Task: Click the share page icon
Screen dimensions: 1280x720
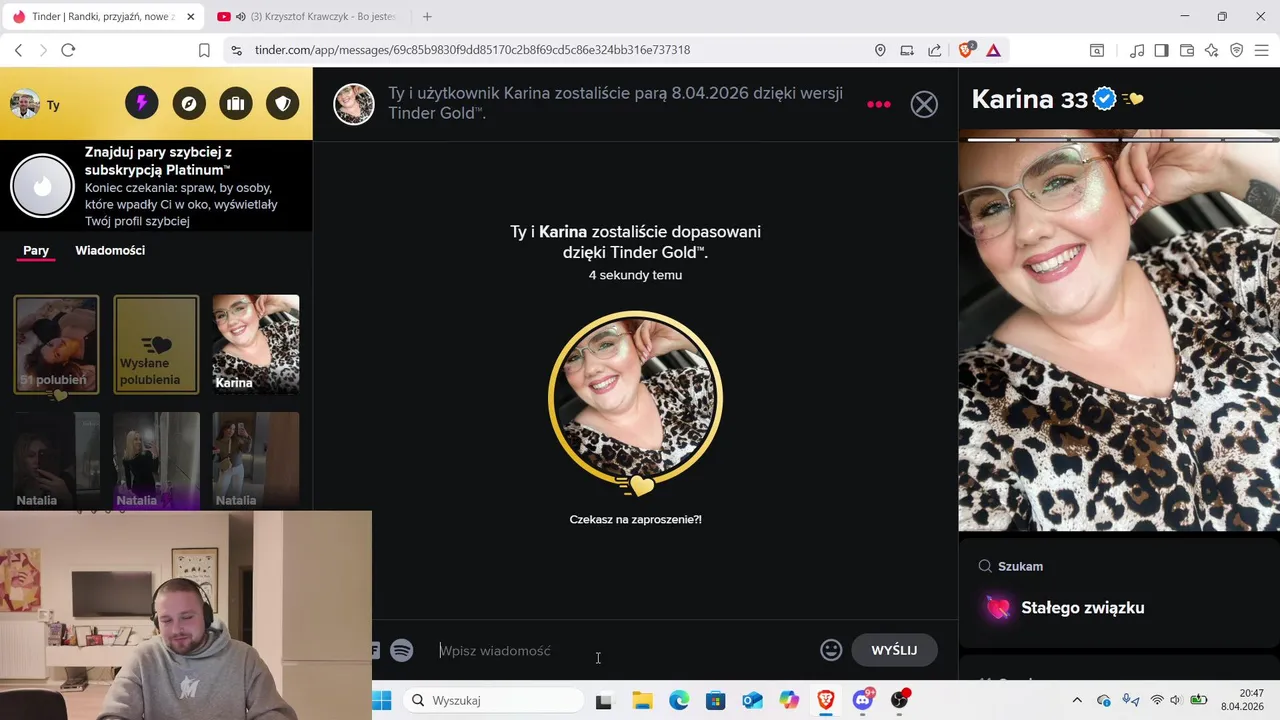Action: tap(934, 50)
